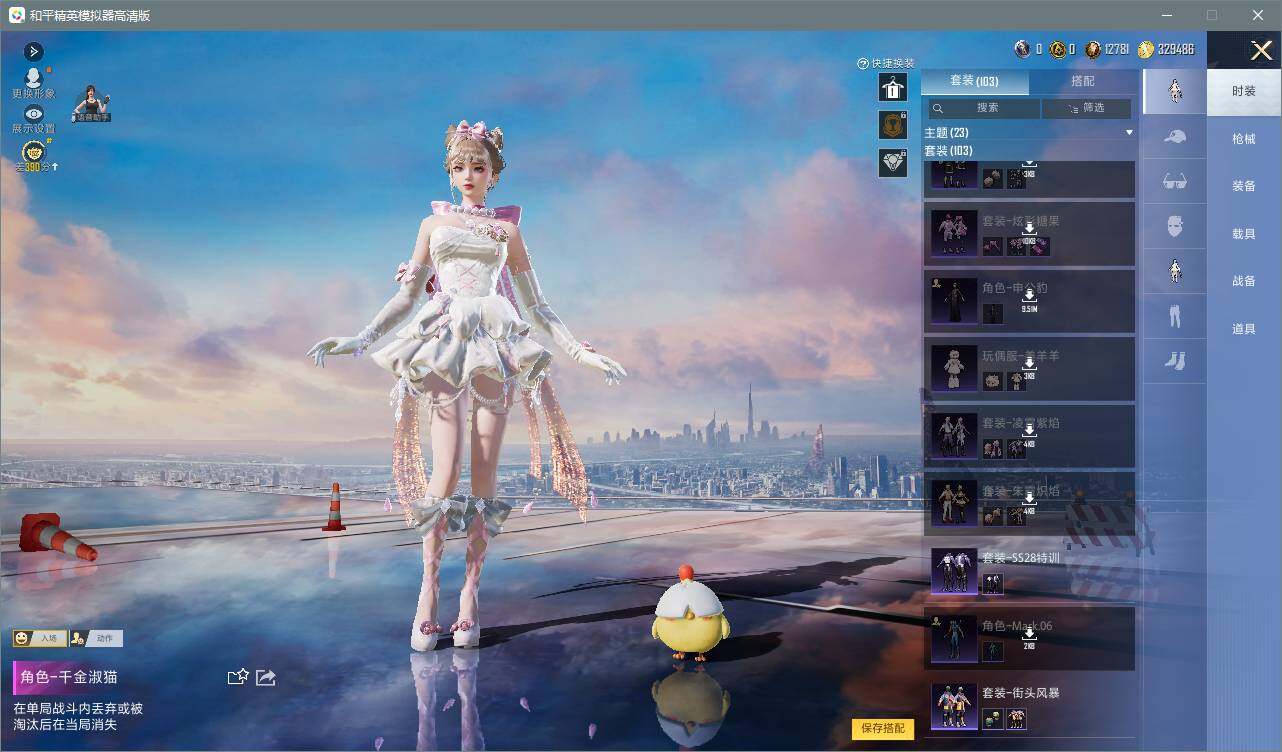
Task: Select the pants category icon
Action: coord(1175,317)
